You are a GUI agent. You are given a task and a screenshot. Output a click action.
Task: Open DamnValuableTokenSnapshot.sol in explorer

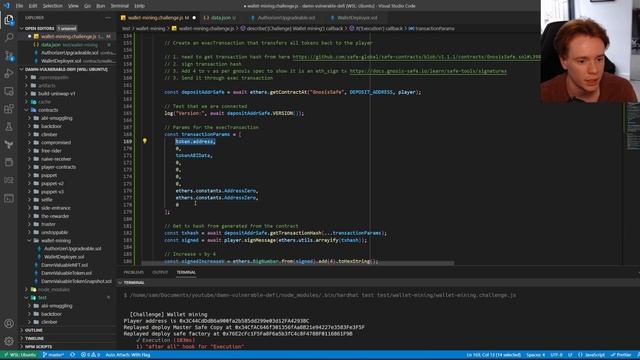pyautogui.click(x=76, y=282)
